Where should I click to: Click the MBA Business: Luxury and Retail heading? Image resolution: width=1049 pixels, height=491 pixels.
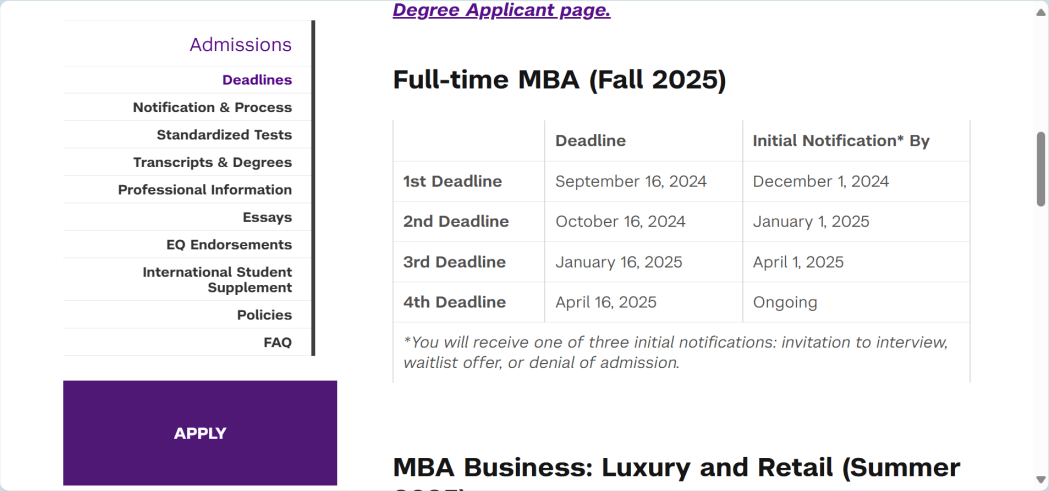(x=676, y=468)
